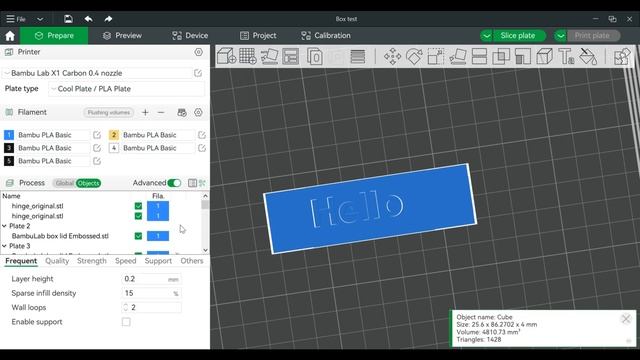Open filament 2 Bambu PLA Basic dropdown

coord(157,135)
